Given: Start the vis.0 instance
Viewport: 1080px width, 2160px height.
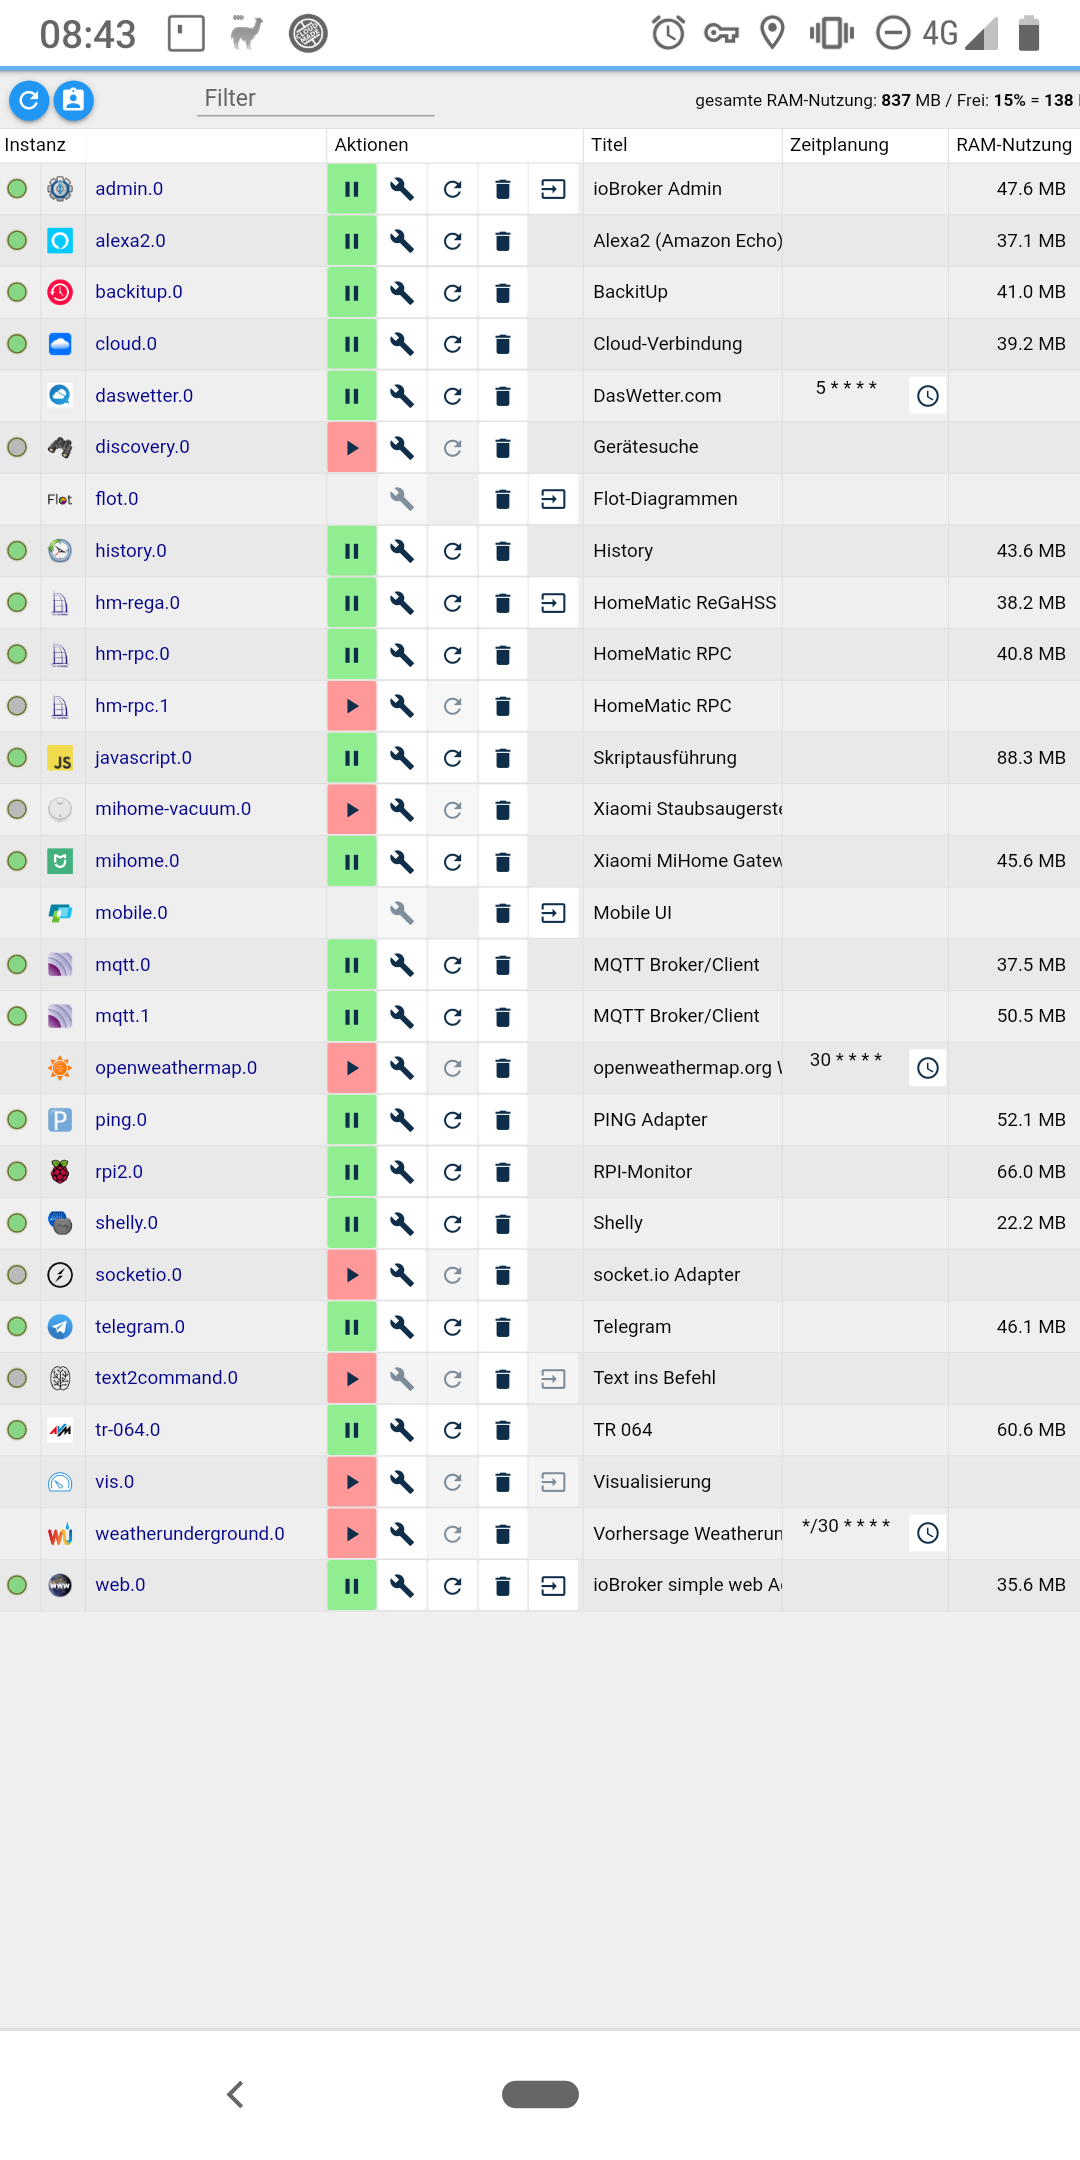Looking at the screenshot, I should (352, 1482).
